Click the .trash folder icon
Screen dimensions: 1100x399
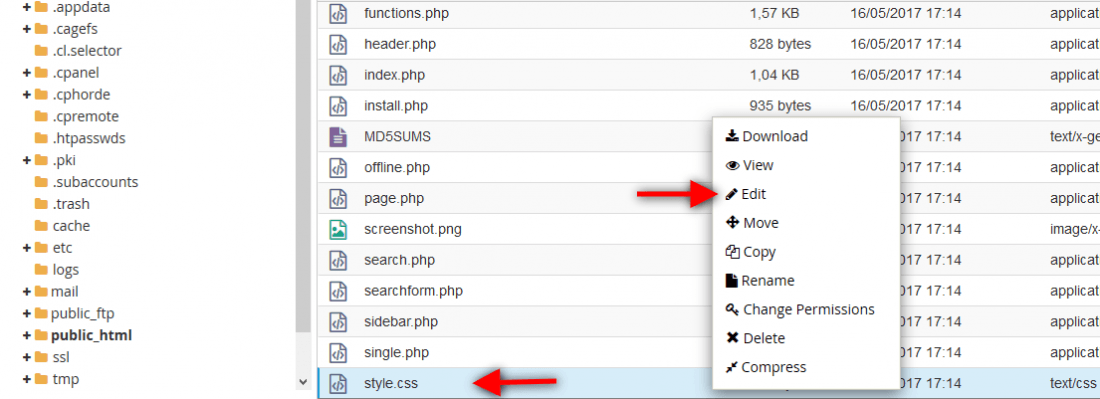tap(41, 204)
